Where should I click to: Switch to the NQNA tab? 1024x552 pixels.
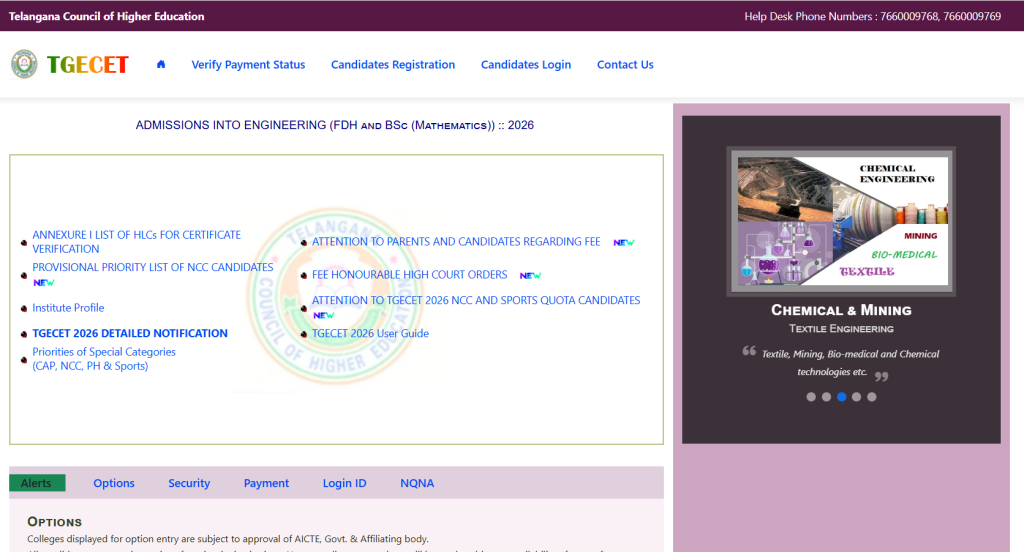click(x=417, y=483)
